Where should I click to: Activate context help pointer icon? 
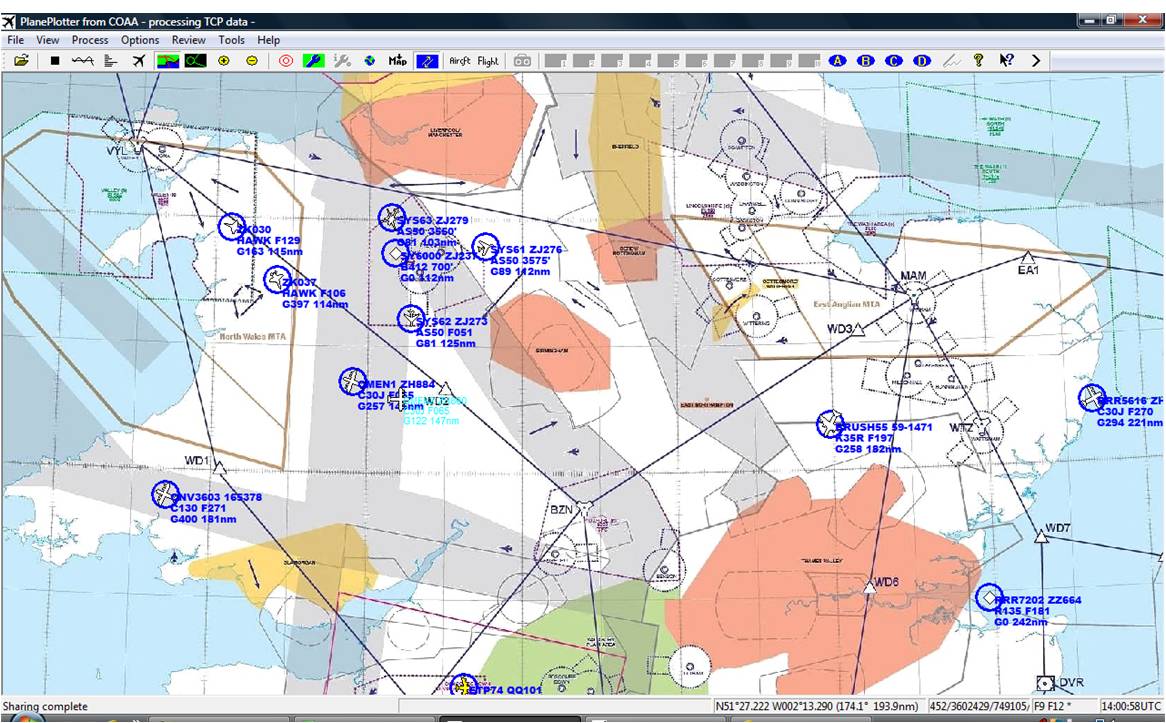(x=1006, y=61)
